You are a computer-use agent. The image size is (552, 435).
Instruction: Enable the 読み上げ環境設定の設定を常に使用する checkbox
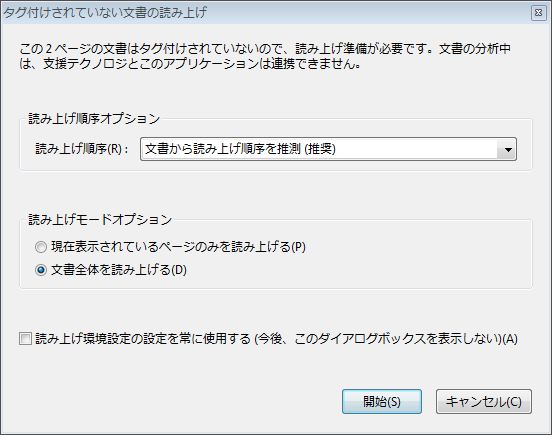(x=25, y=339)
